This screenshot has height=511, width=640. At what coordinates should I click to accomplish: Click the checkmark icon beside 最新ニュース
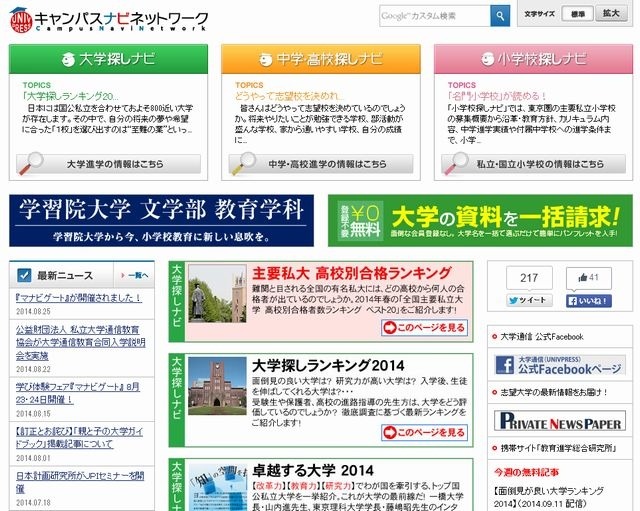tap(24, 275)
